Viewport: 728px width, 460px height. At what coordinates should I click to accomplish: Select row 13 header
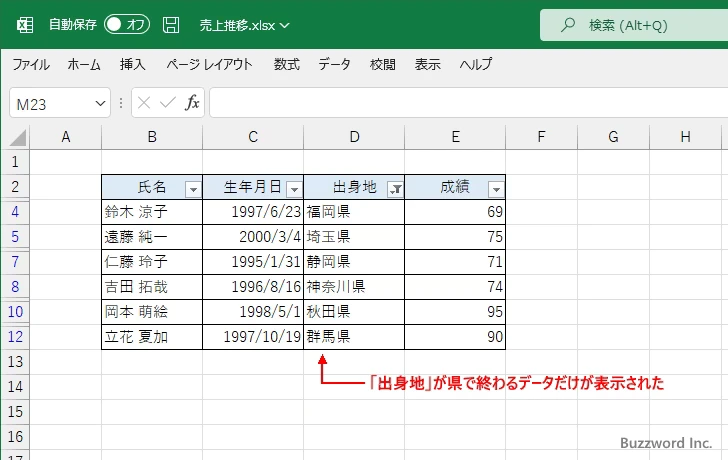[x=15, y=362]
